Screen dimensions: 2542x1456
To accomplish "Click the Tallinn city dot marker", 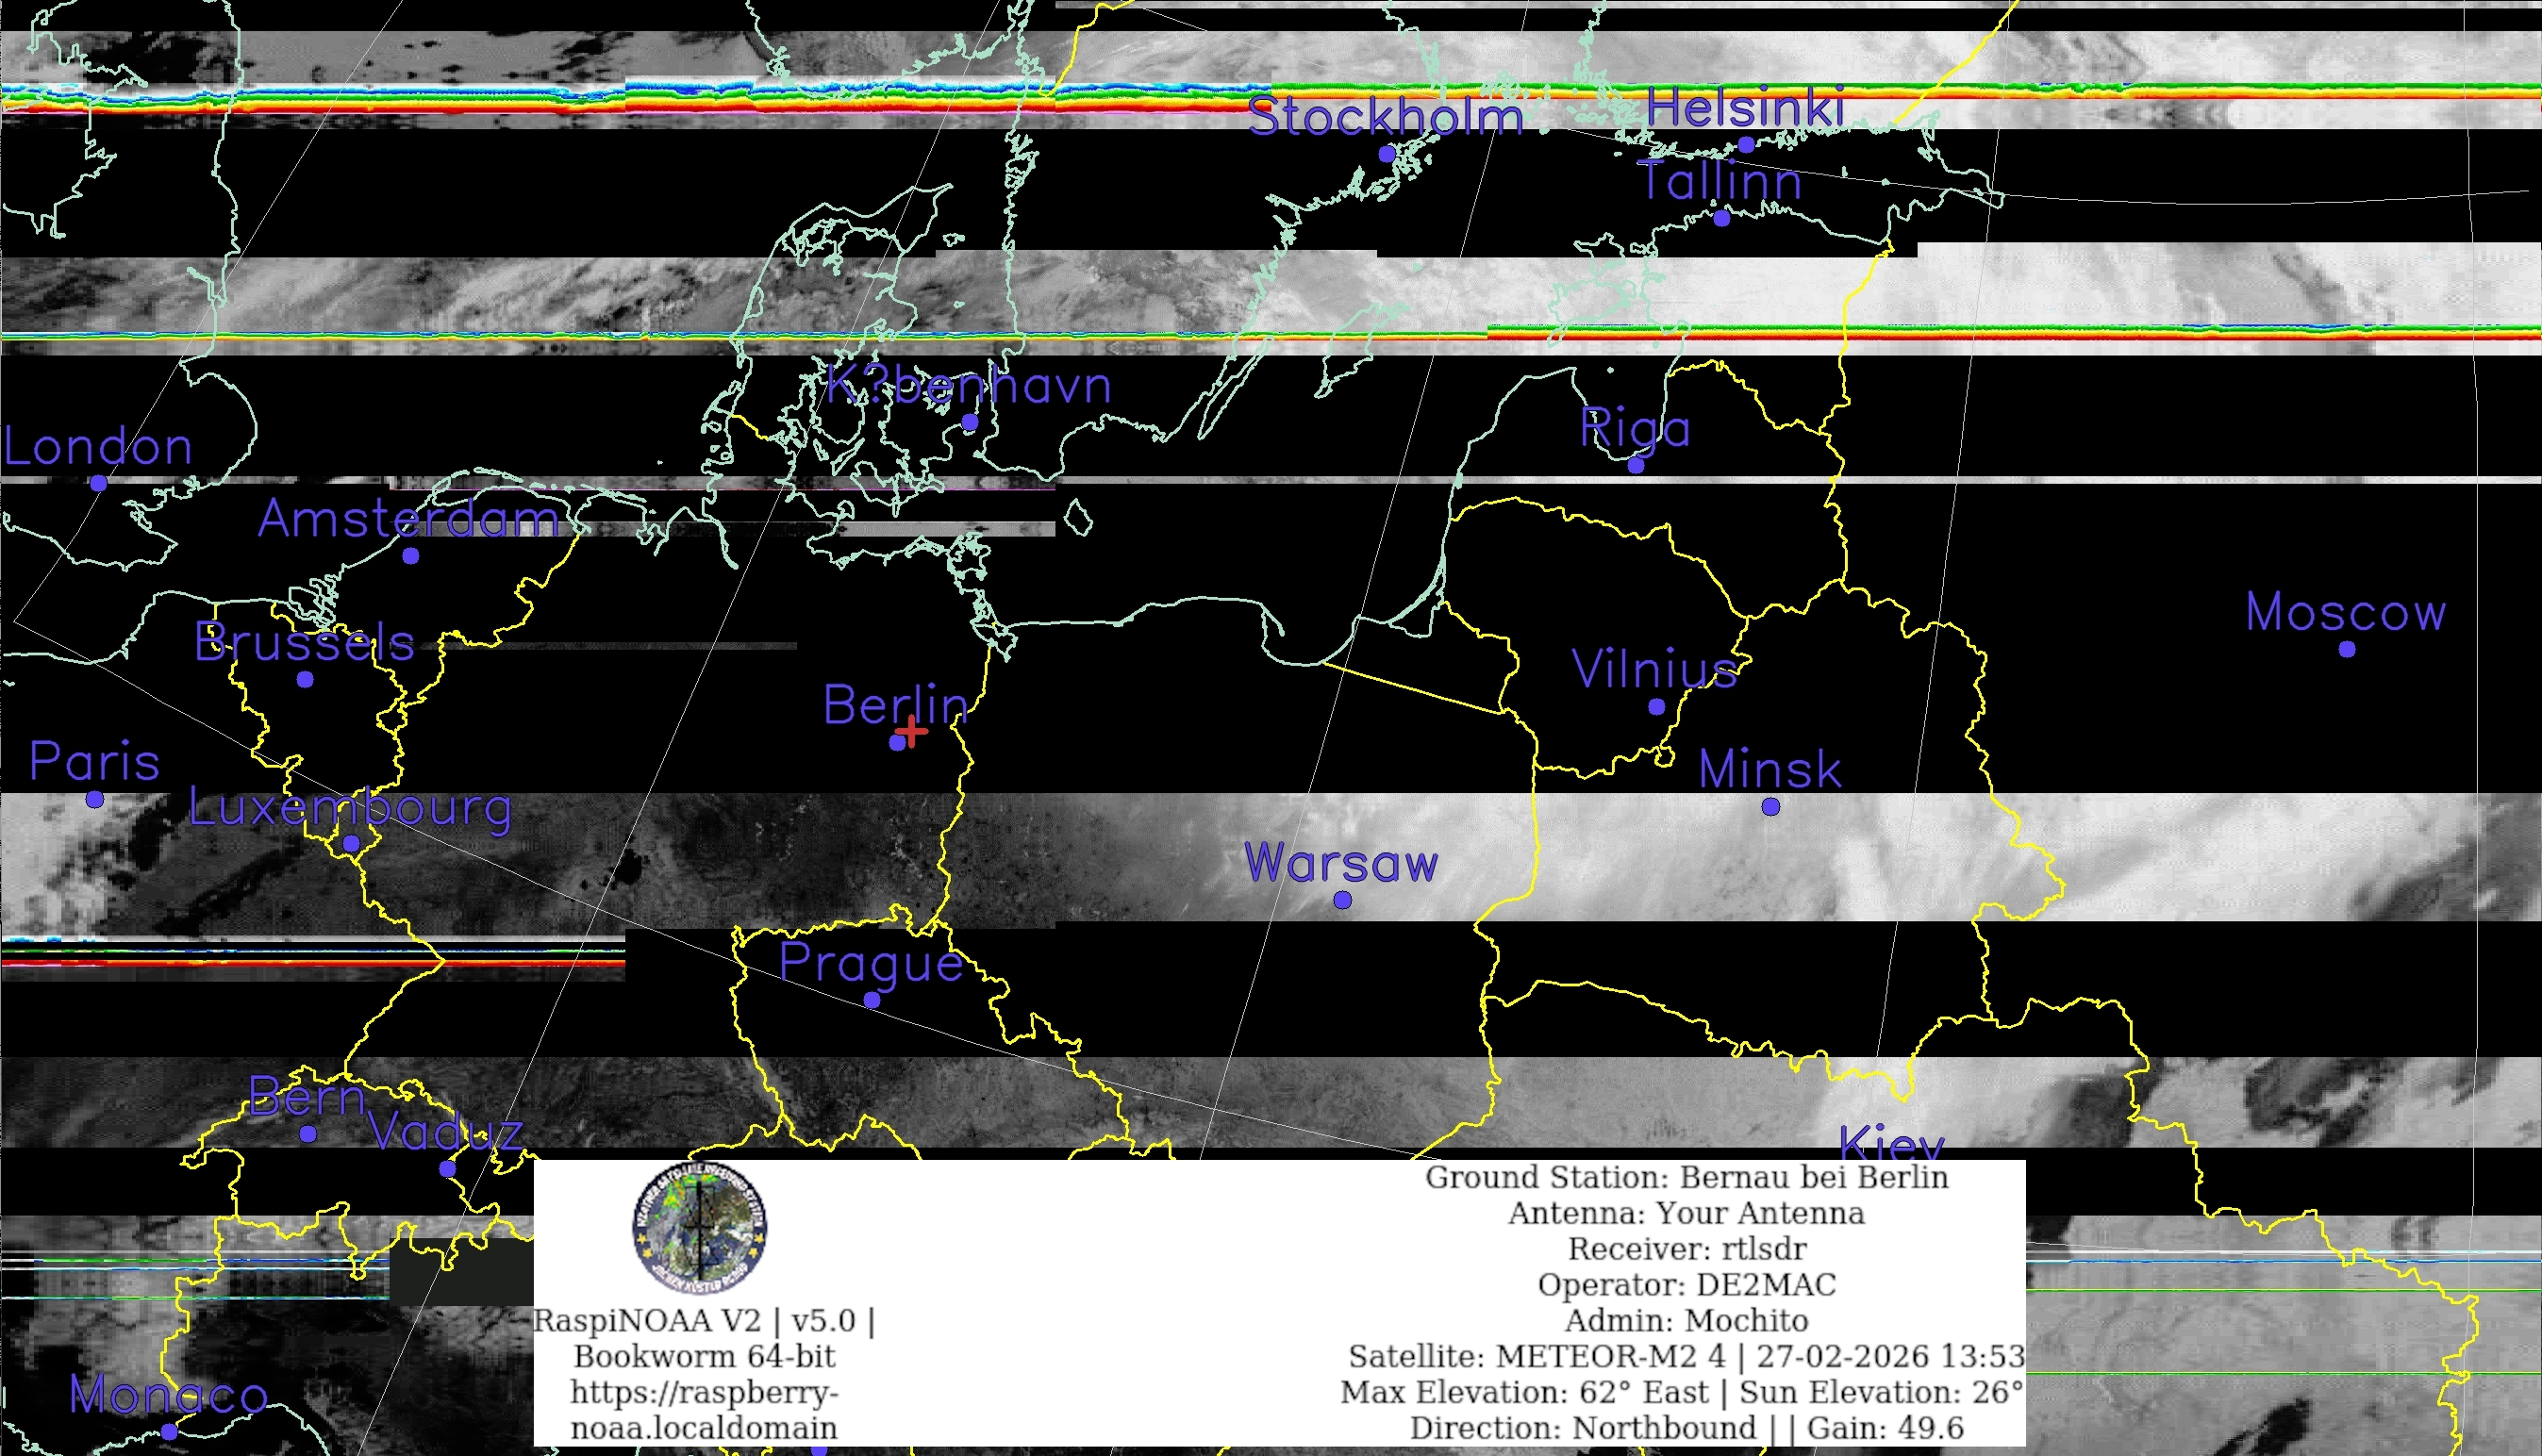I will click(x=1722, y=218).
